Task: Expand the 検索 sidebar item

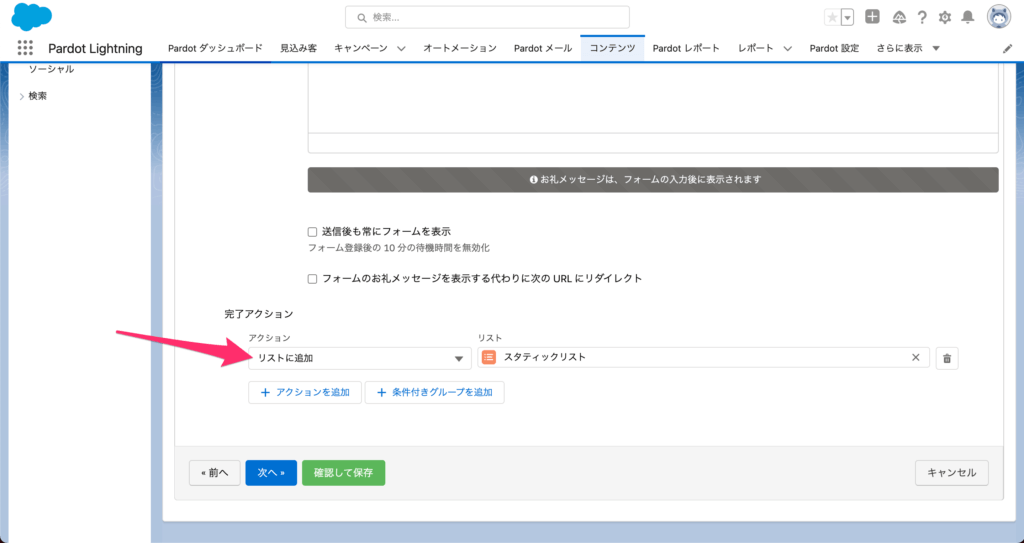Action: pyautogui.click(x=22, y=97)
